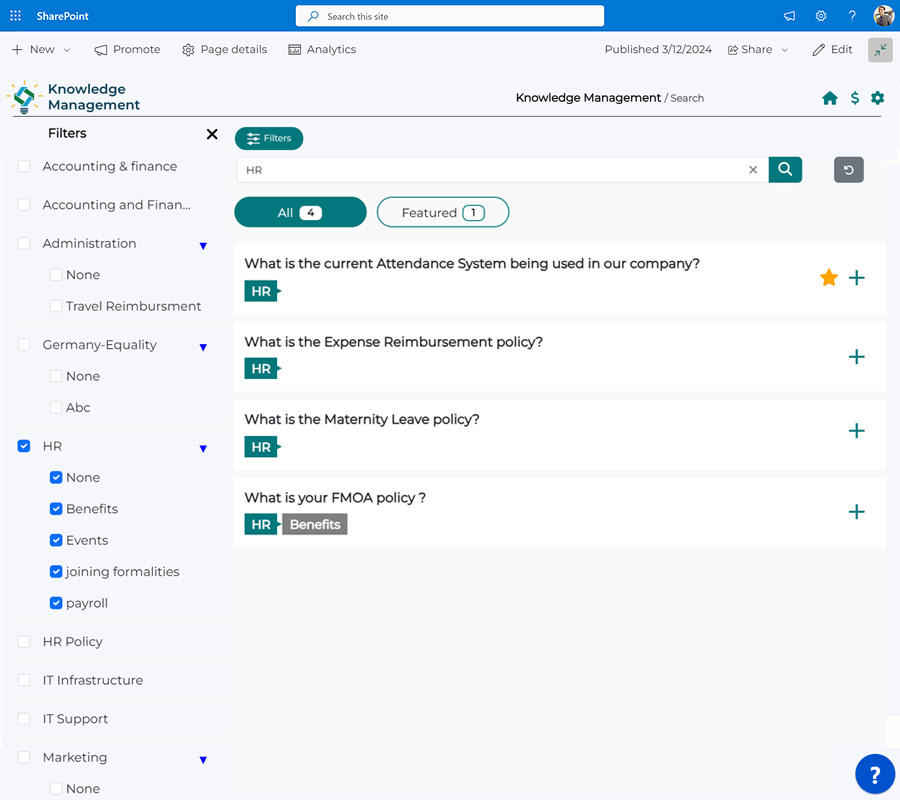This screenshot has height=800, width=900.
Task: Collapse the HR category using its triangle
Action: point(204,448)
